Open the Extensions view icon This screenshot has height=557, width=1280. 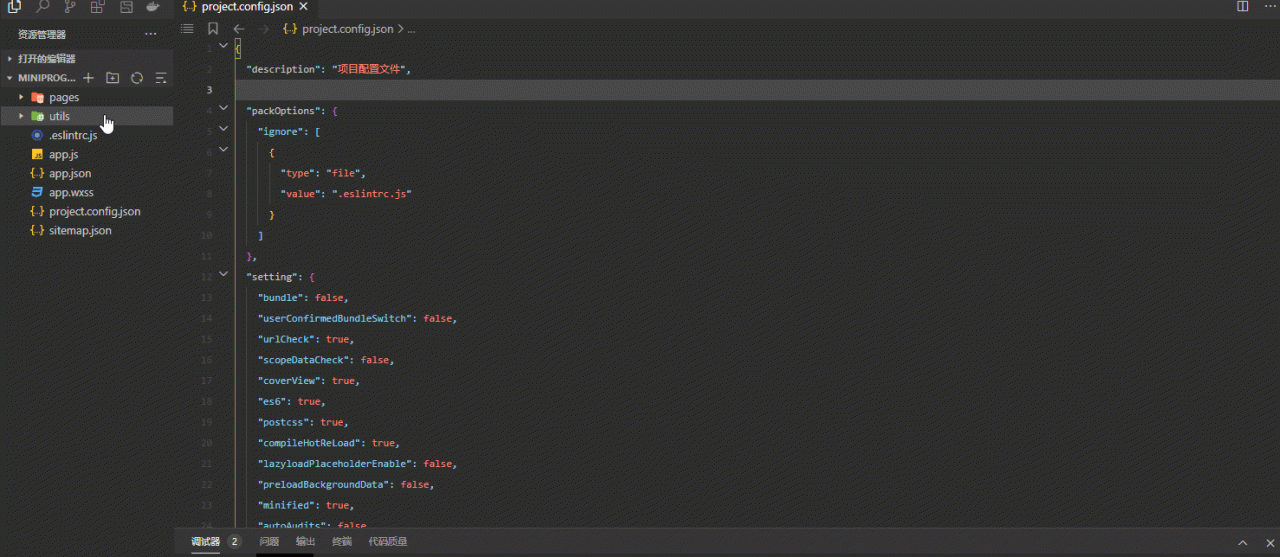[97, 7]
